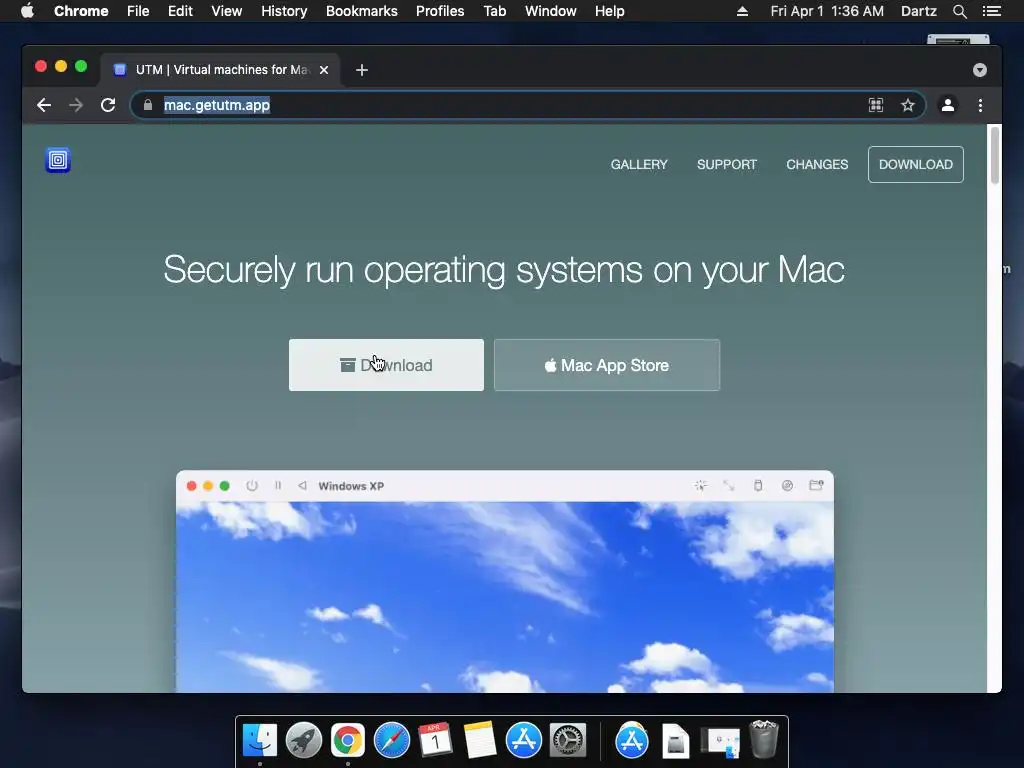Open the Profiles menu
Viewport: 1024px width, 768px height.
tap(440, 11)
